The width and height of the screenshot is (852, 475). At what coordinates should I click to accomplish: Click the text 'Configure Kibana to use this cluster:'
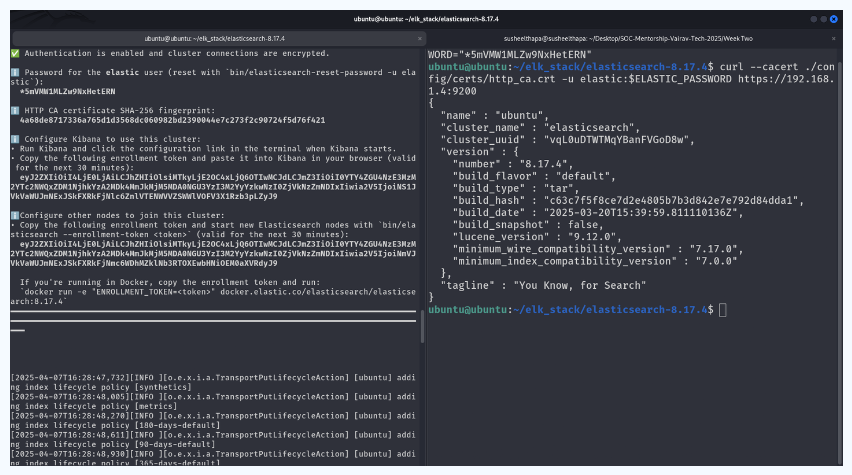[112, 139]
